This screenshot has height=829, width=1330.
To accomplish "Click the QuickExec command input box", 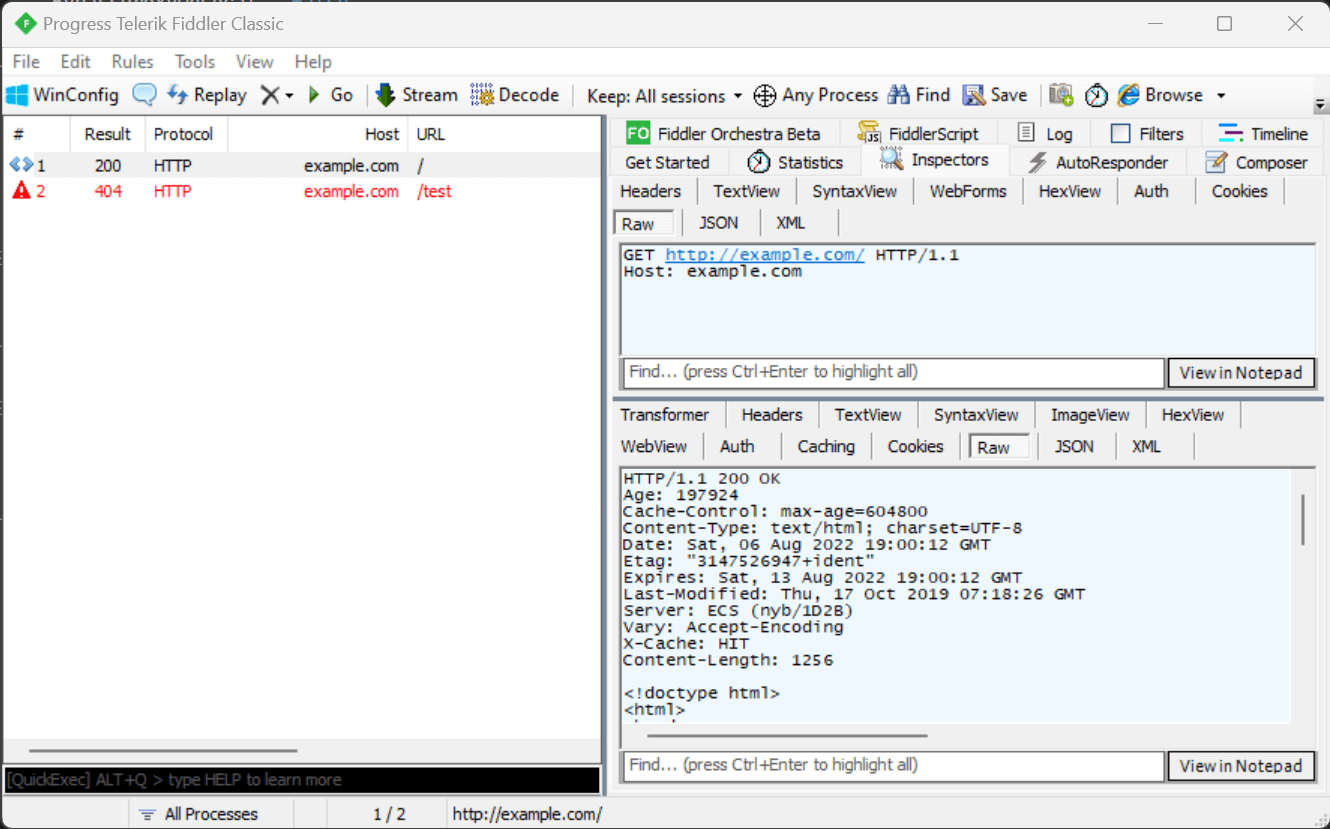I will 302,780.
